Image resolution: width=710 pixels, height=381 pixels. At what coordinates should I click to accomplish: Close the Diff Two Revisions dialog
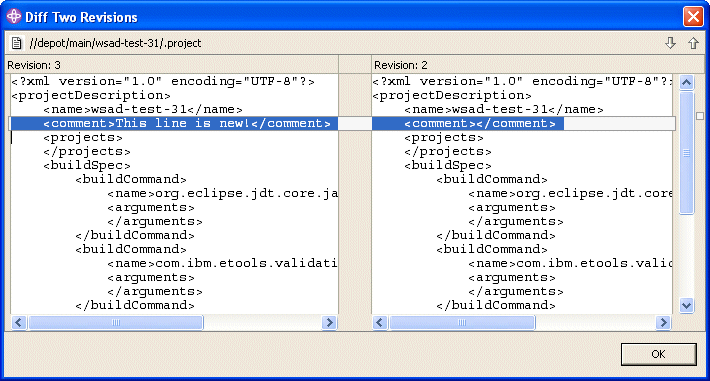[x=693, y=17]
